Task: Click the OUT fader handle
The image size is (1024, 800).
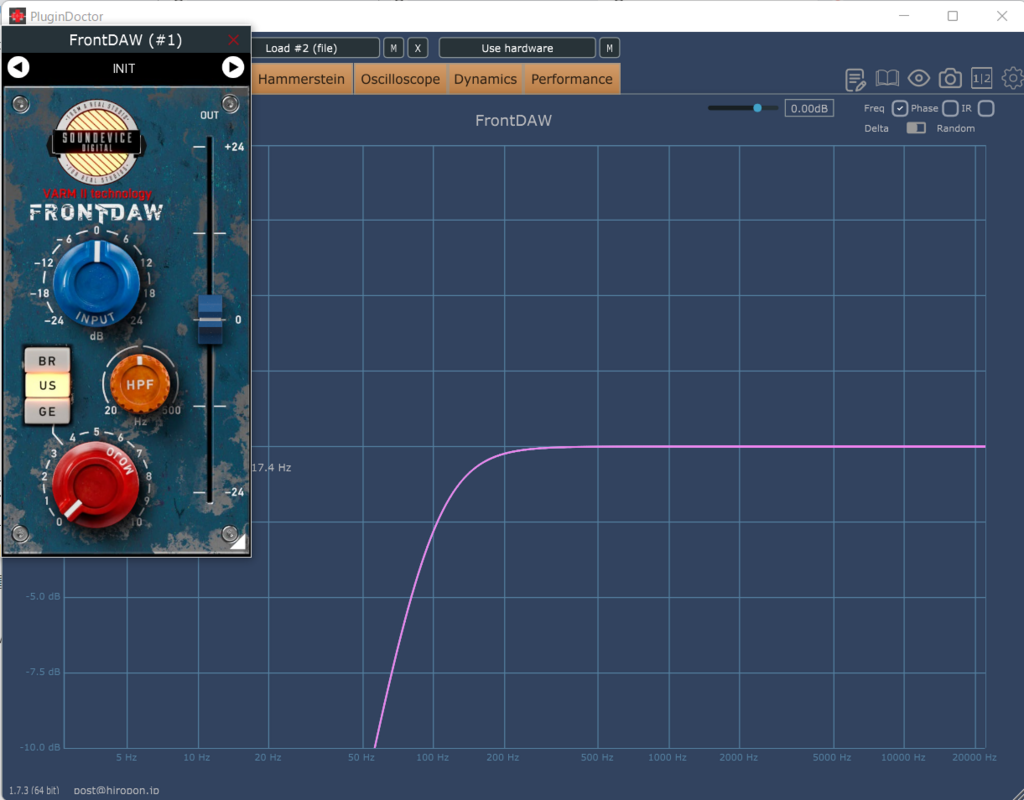Action: (x=210, y=319)
